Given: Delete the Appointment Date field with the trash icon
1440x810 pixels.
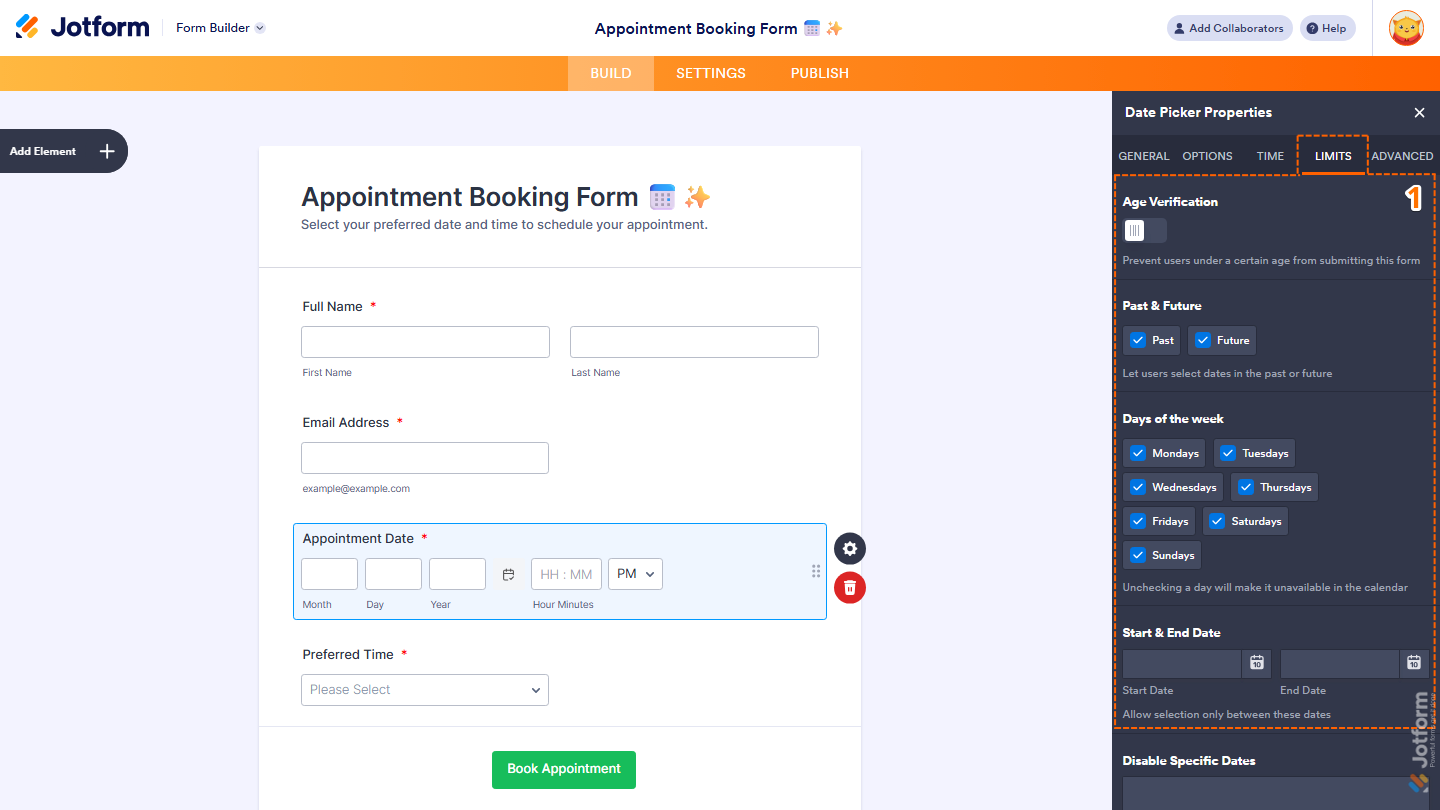Looking at the screenshot, I should pyautogui.click(x=850, y=588).
